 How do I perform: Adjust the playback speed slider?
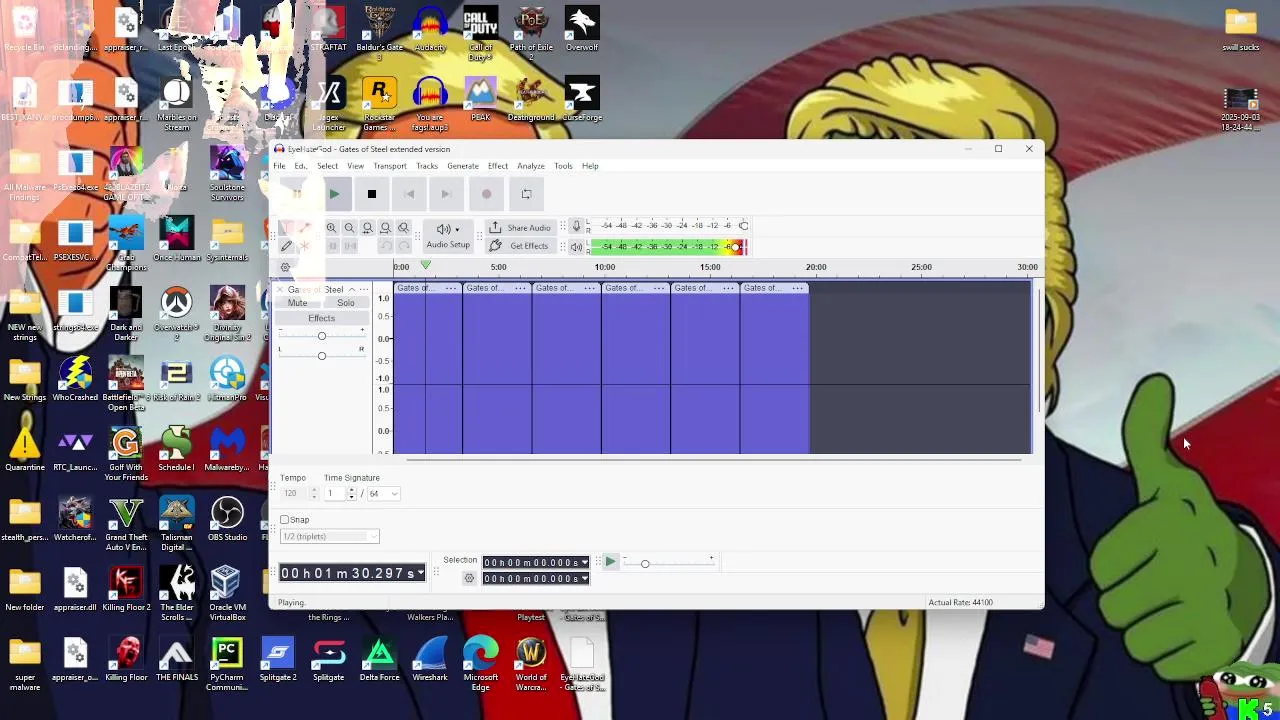pyautogui.click(x=645, y=564)
